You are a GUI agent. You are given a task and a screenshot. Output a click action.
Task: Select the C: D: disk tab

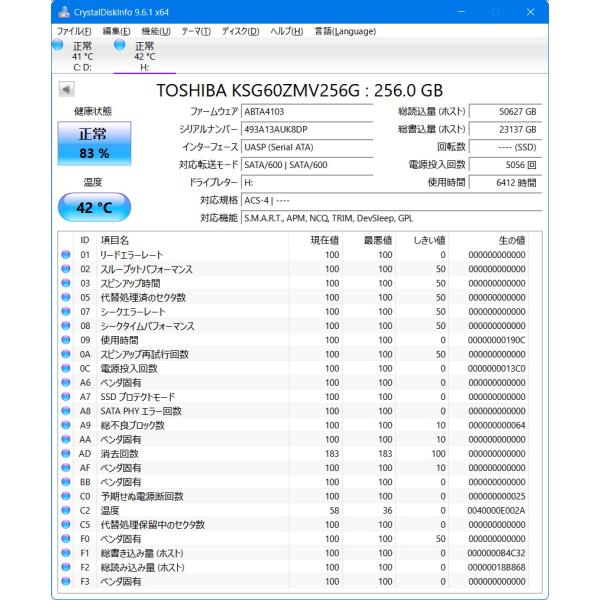click(83, 56)
